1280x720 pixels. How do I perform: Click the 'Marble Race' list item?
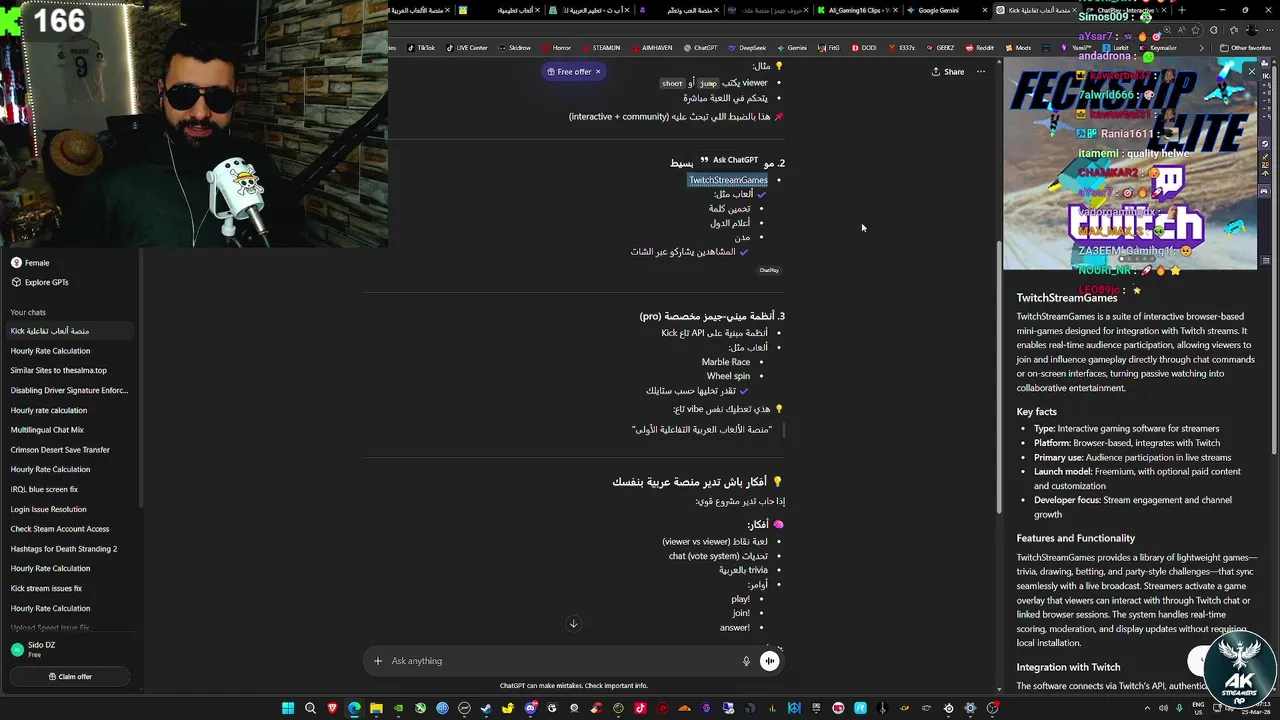click(726, 362)
